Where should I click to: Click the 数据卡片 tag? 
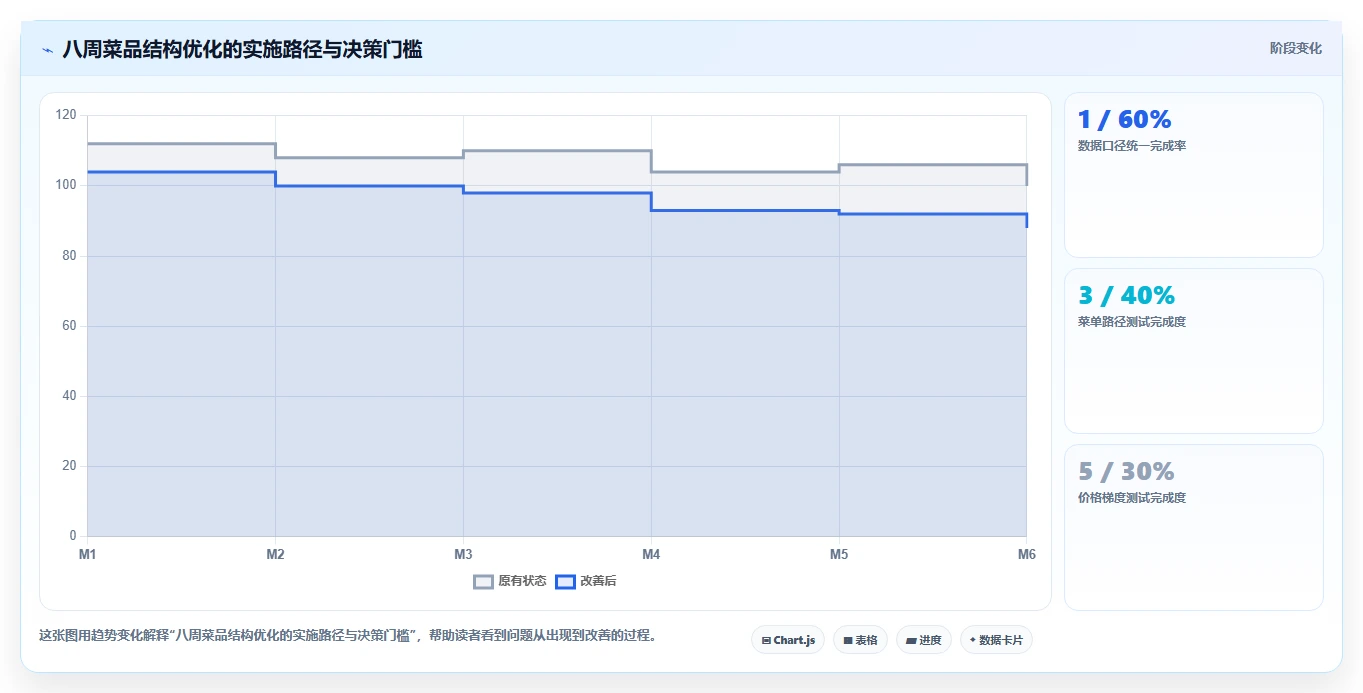click(x=996, y=640)
